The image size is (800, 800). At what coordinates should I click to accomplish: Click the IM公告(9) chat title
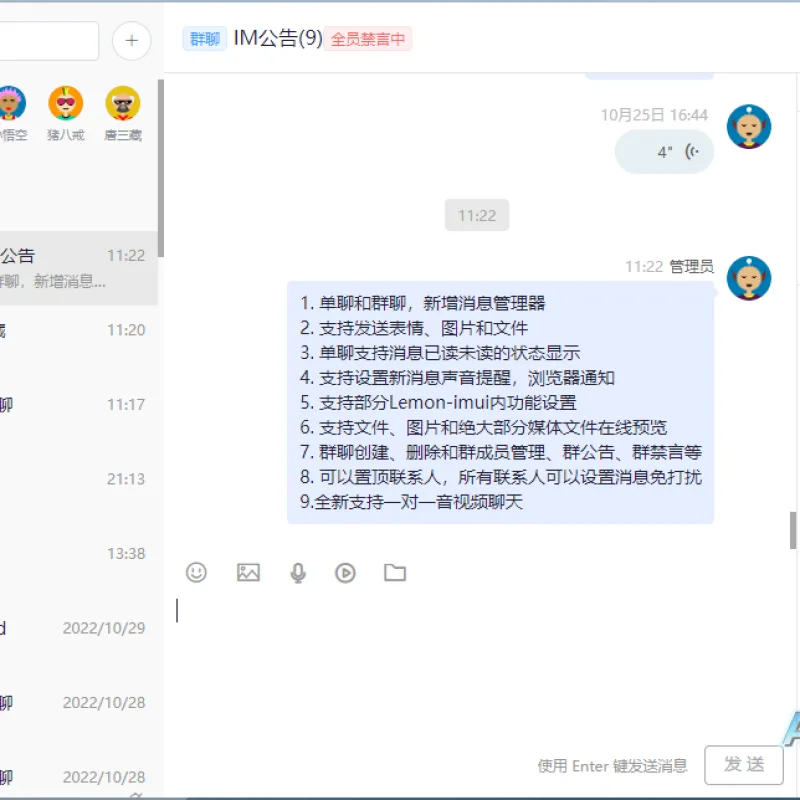click(278, 38)
